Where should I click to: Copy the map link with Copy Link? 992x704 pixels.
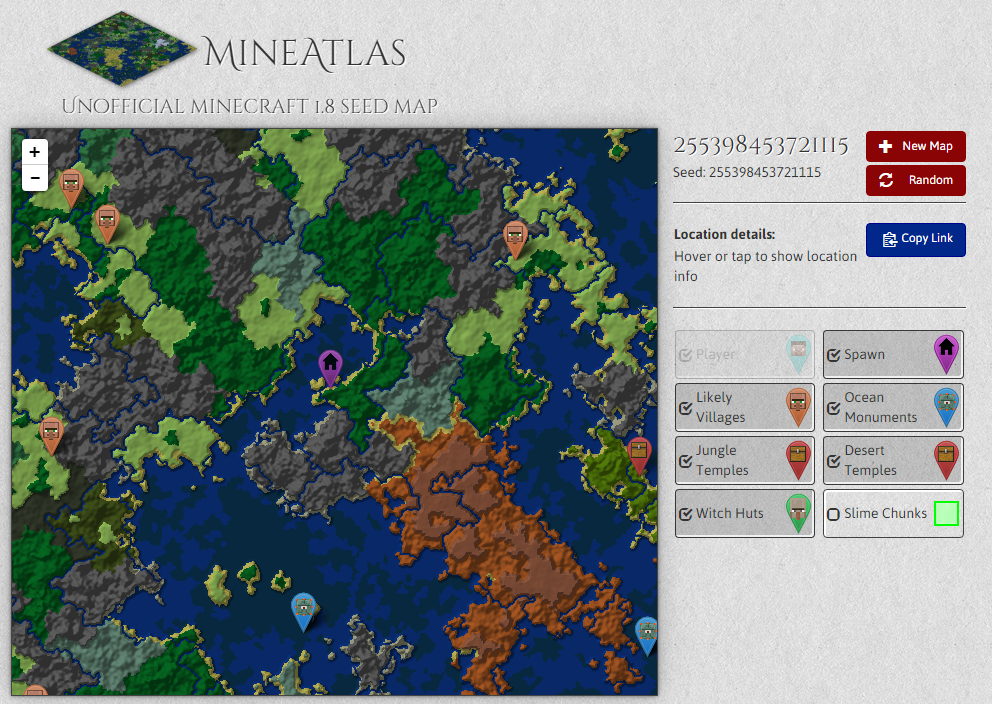click(x=915, y=239)
